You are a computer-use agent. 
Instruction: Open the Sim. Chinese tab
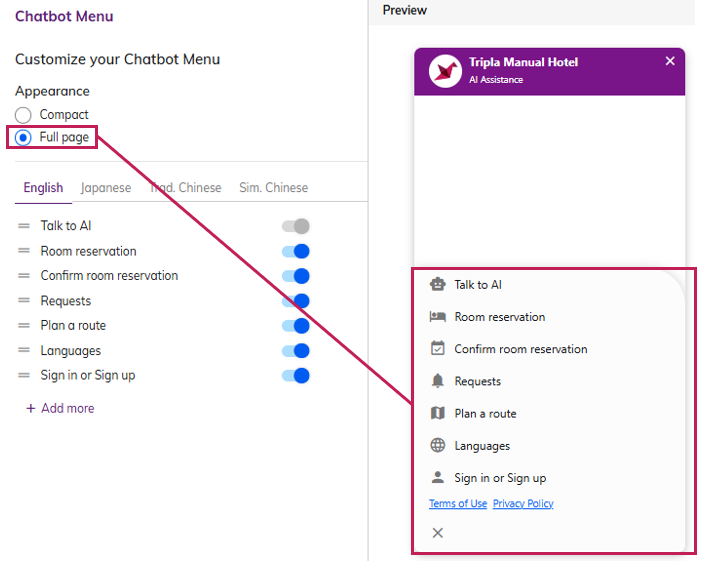pyautogui.click(x=273, y=188)
